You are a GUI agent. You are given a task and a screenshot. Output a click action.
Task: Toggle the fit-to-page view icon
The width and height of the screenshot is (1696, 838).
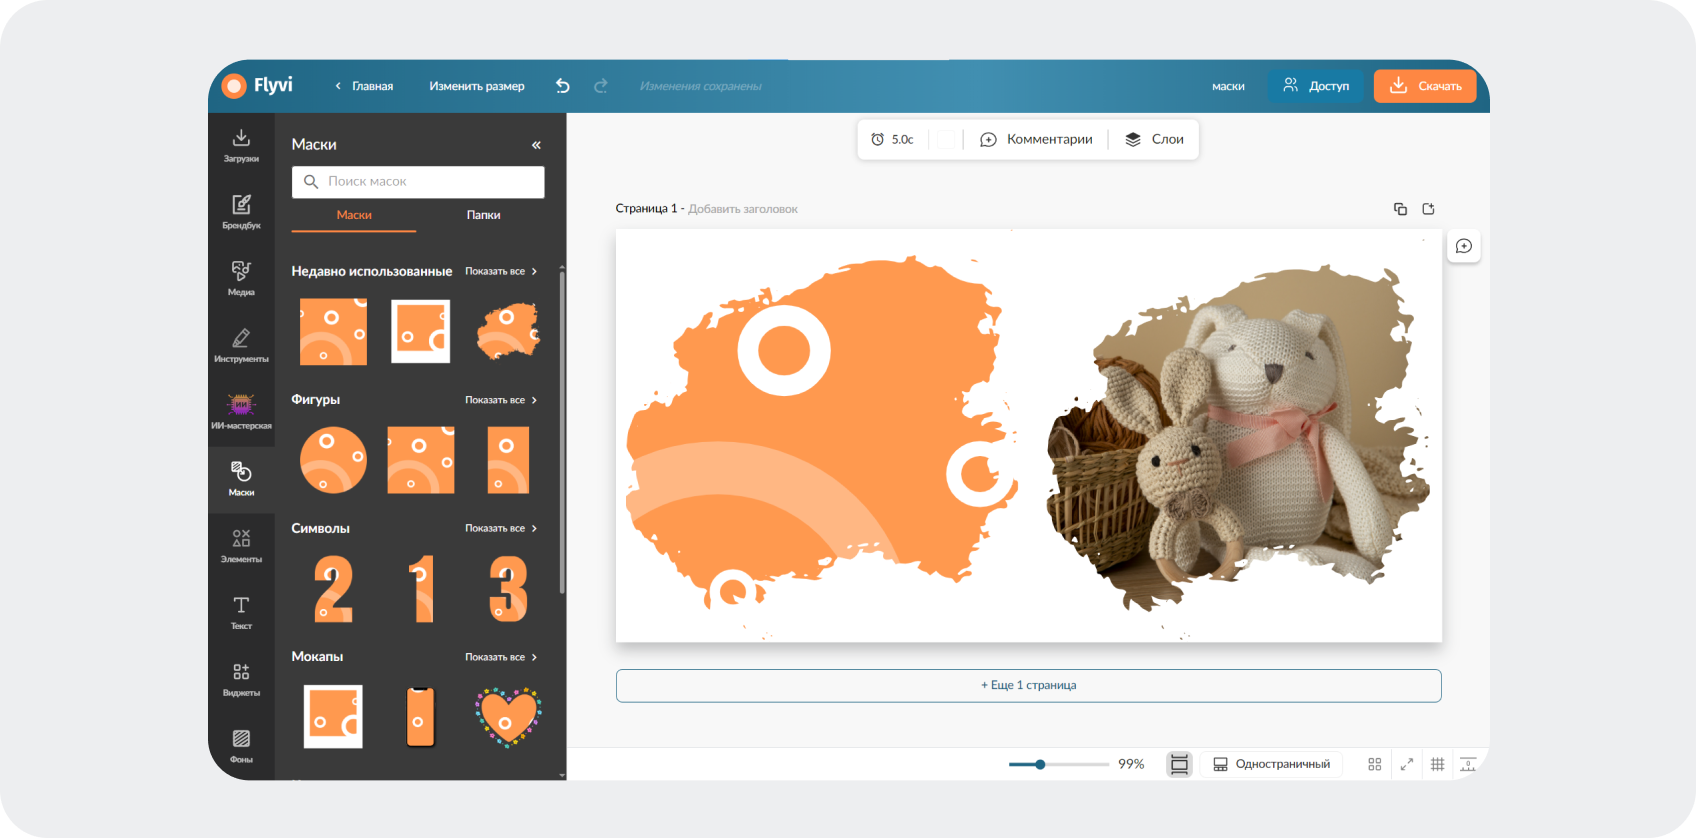pos(1180,764)
